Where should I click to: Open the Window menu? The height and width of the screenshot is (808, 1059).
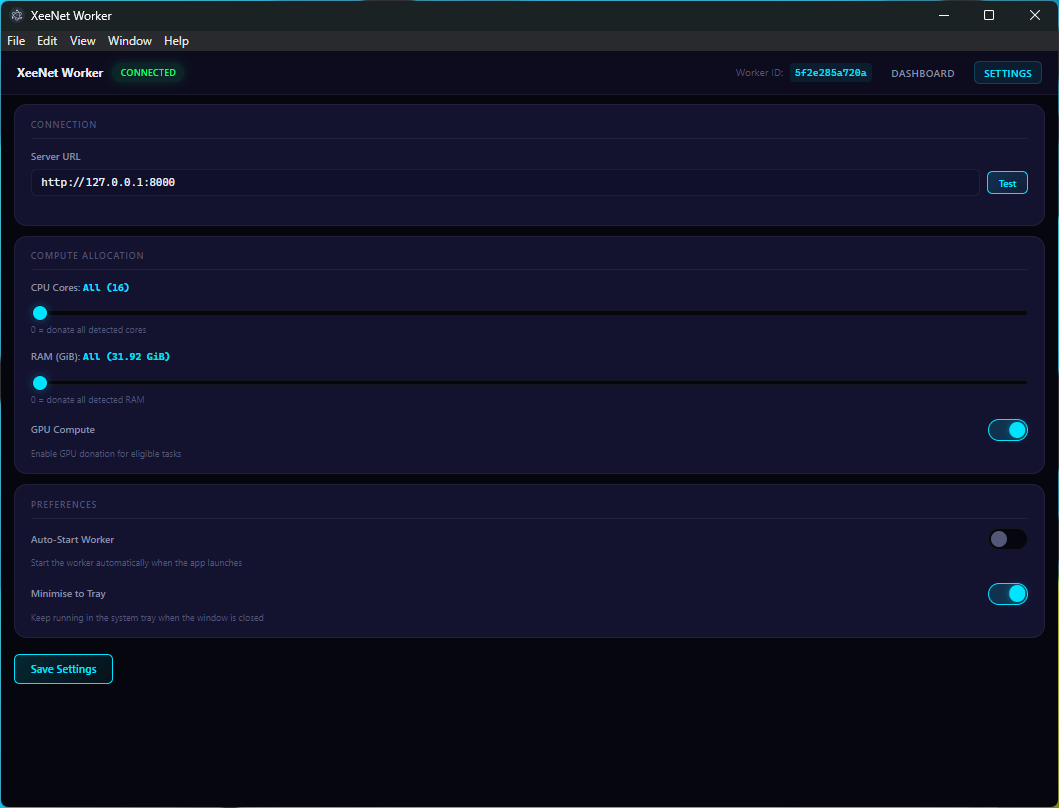[x=130, y=41]
